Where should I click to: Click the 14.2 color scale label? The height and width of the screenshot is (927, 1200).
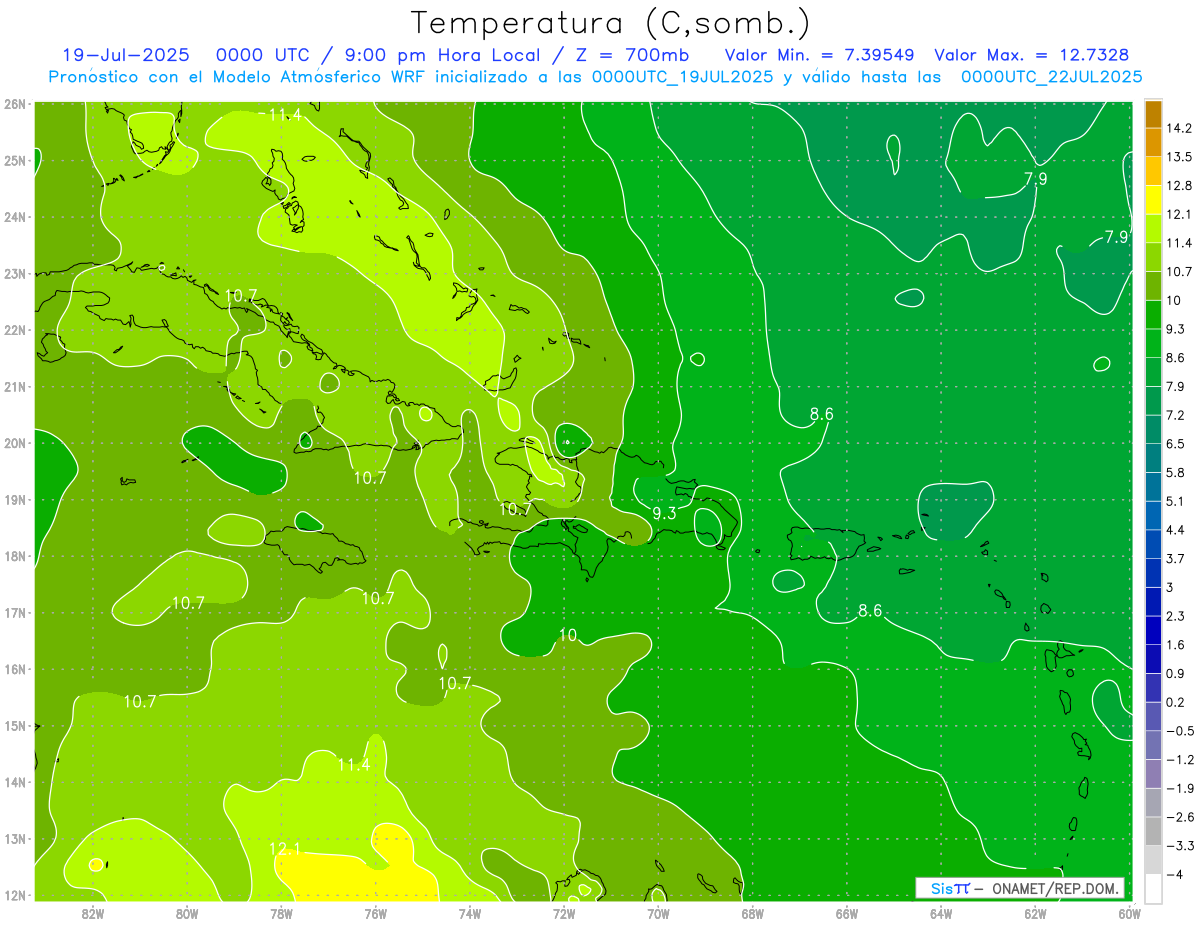pos(1178,128)
